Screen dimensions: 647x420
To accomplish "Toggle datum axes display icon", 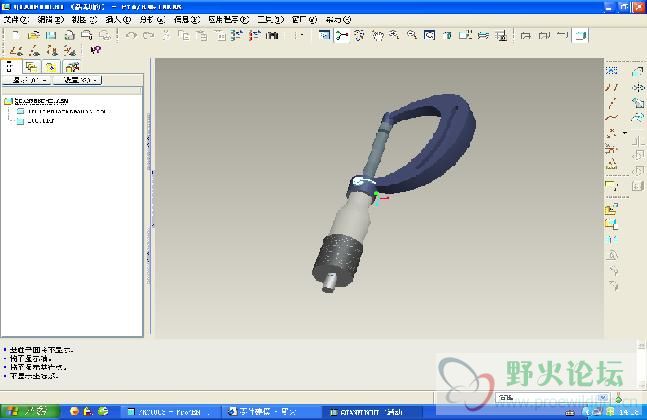I will tap(34, 50).
